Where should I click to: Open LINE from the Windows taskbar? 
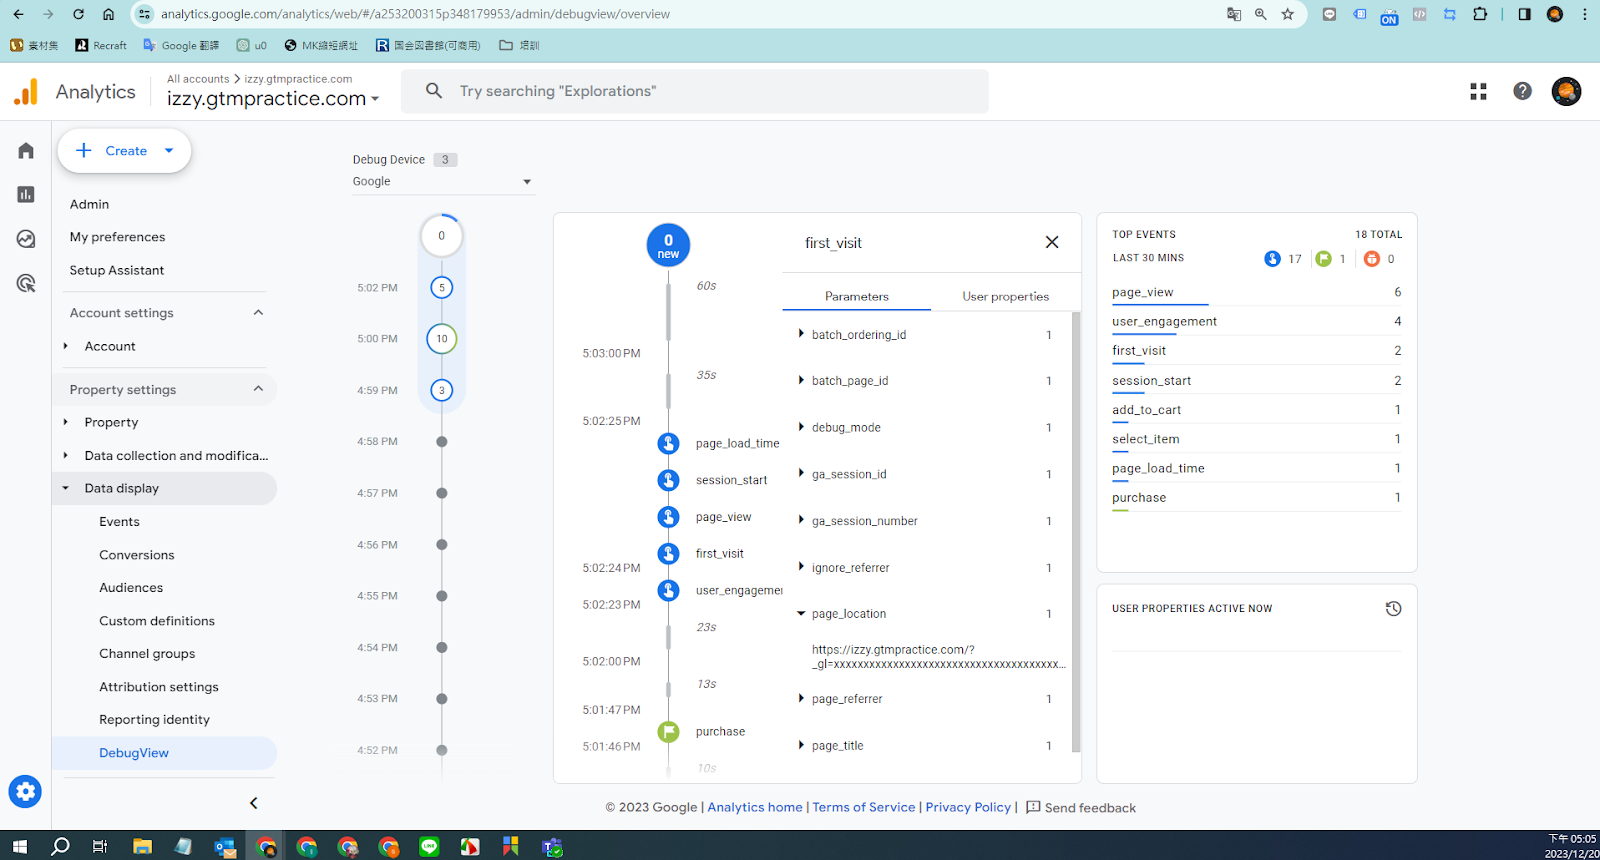click(x=429, y=847)
